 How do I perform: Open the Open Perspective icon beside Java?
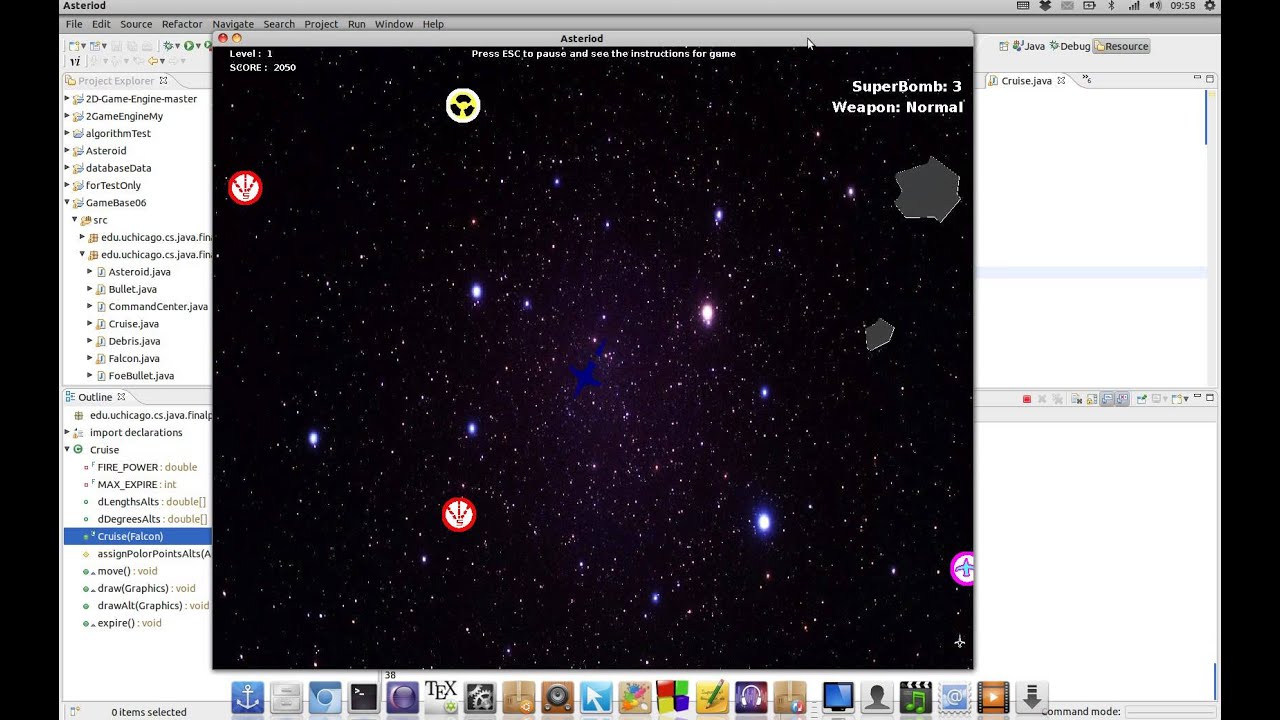(1002, 46)
